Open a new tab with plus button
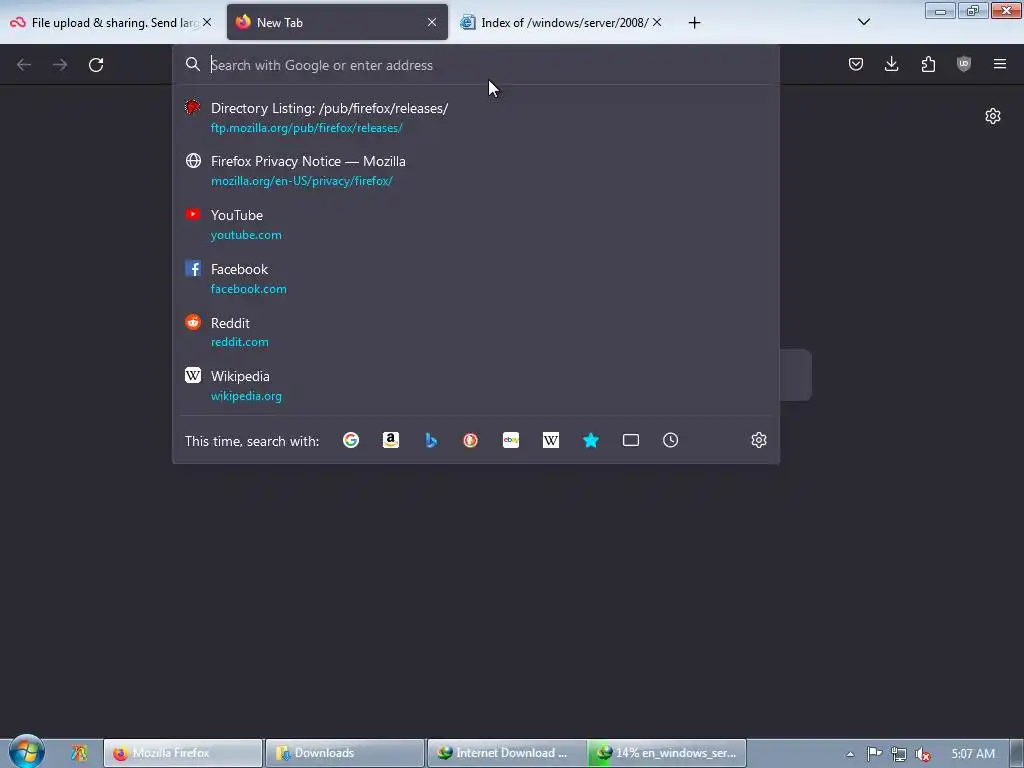 pyautogui.click(x=694, y=23)
